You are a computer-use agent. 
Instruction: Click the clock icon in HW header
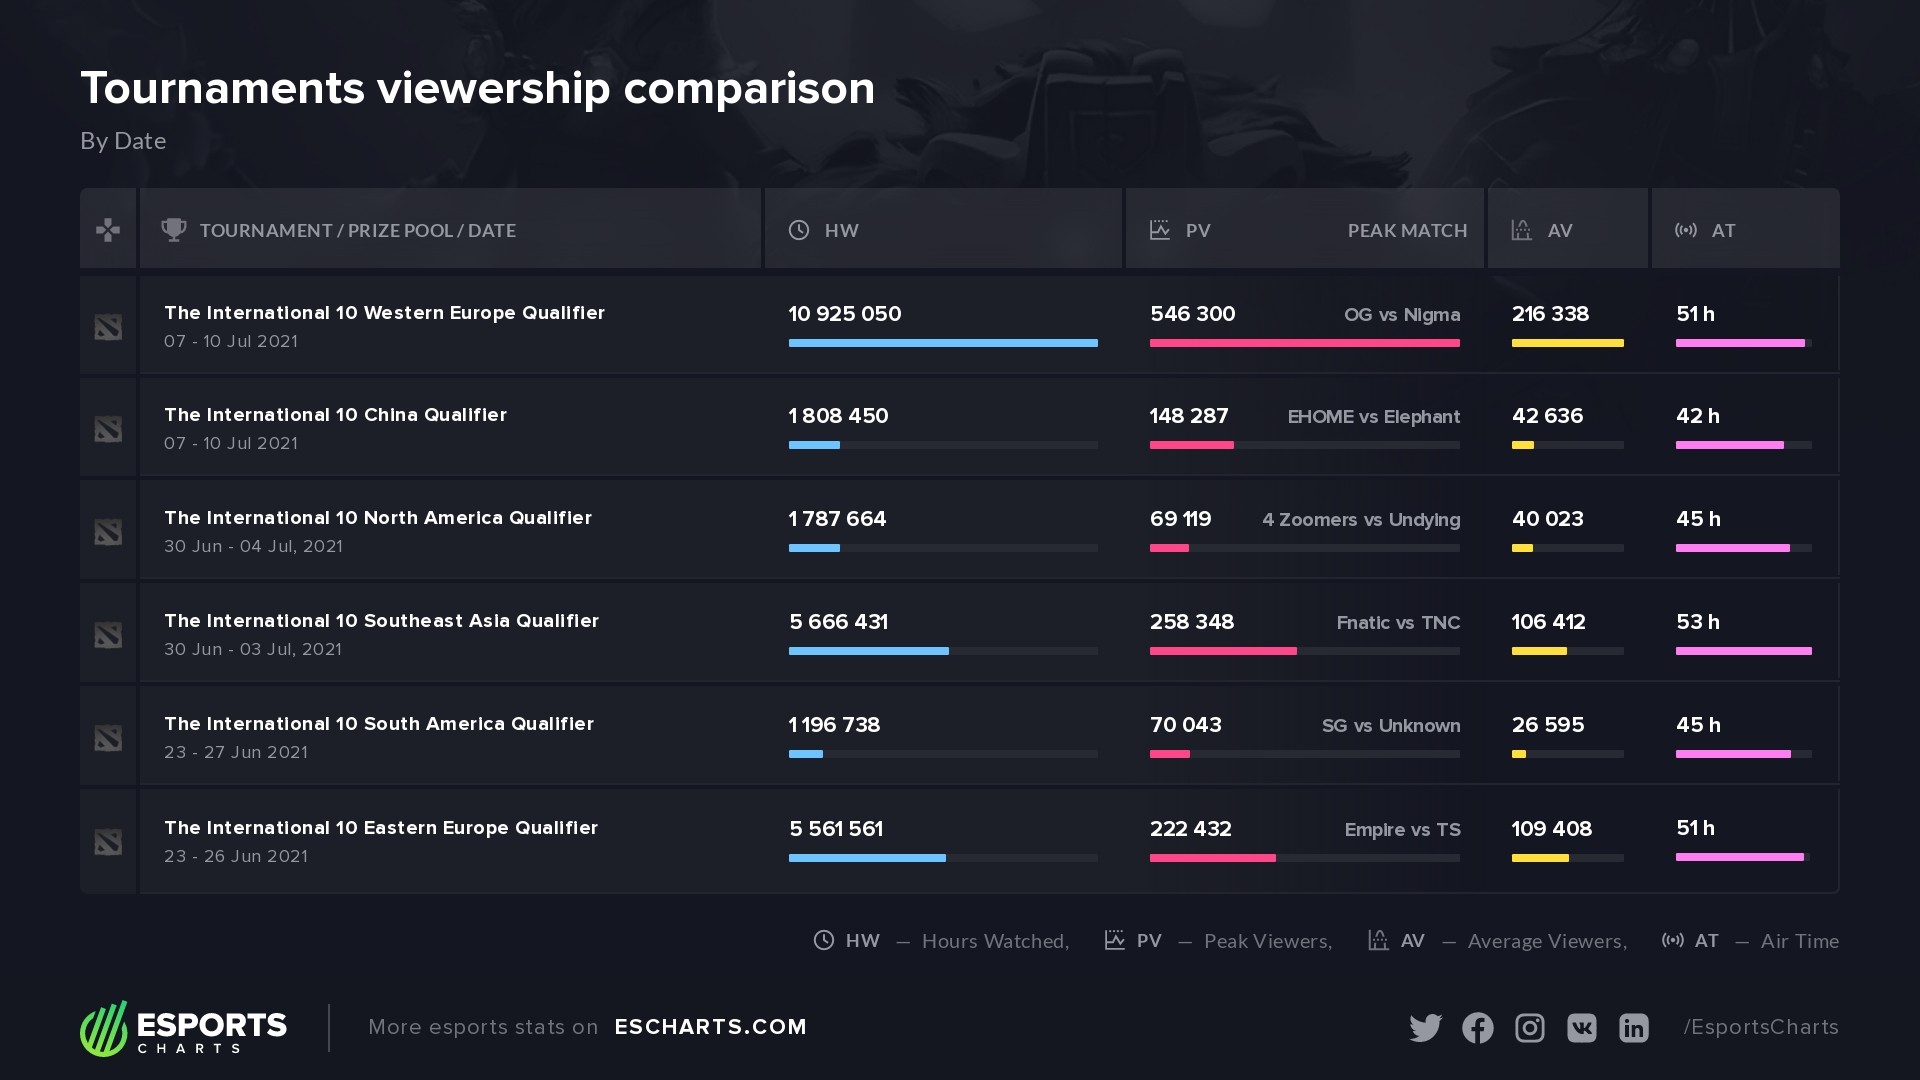[x=799, y=230]
